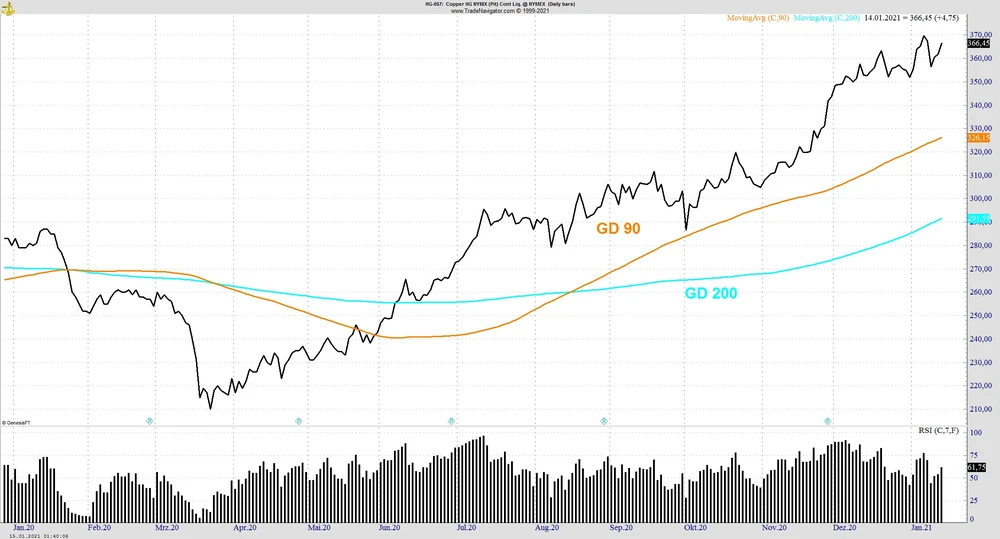
Task: Click the cyan marker icon below March
Action: tap(150, 421)
